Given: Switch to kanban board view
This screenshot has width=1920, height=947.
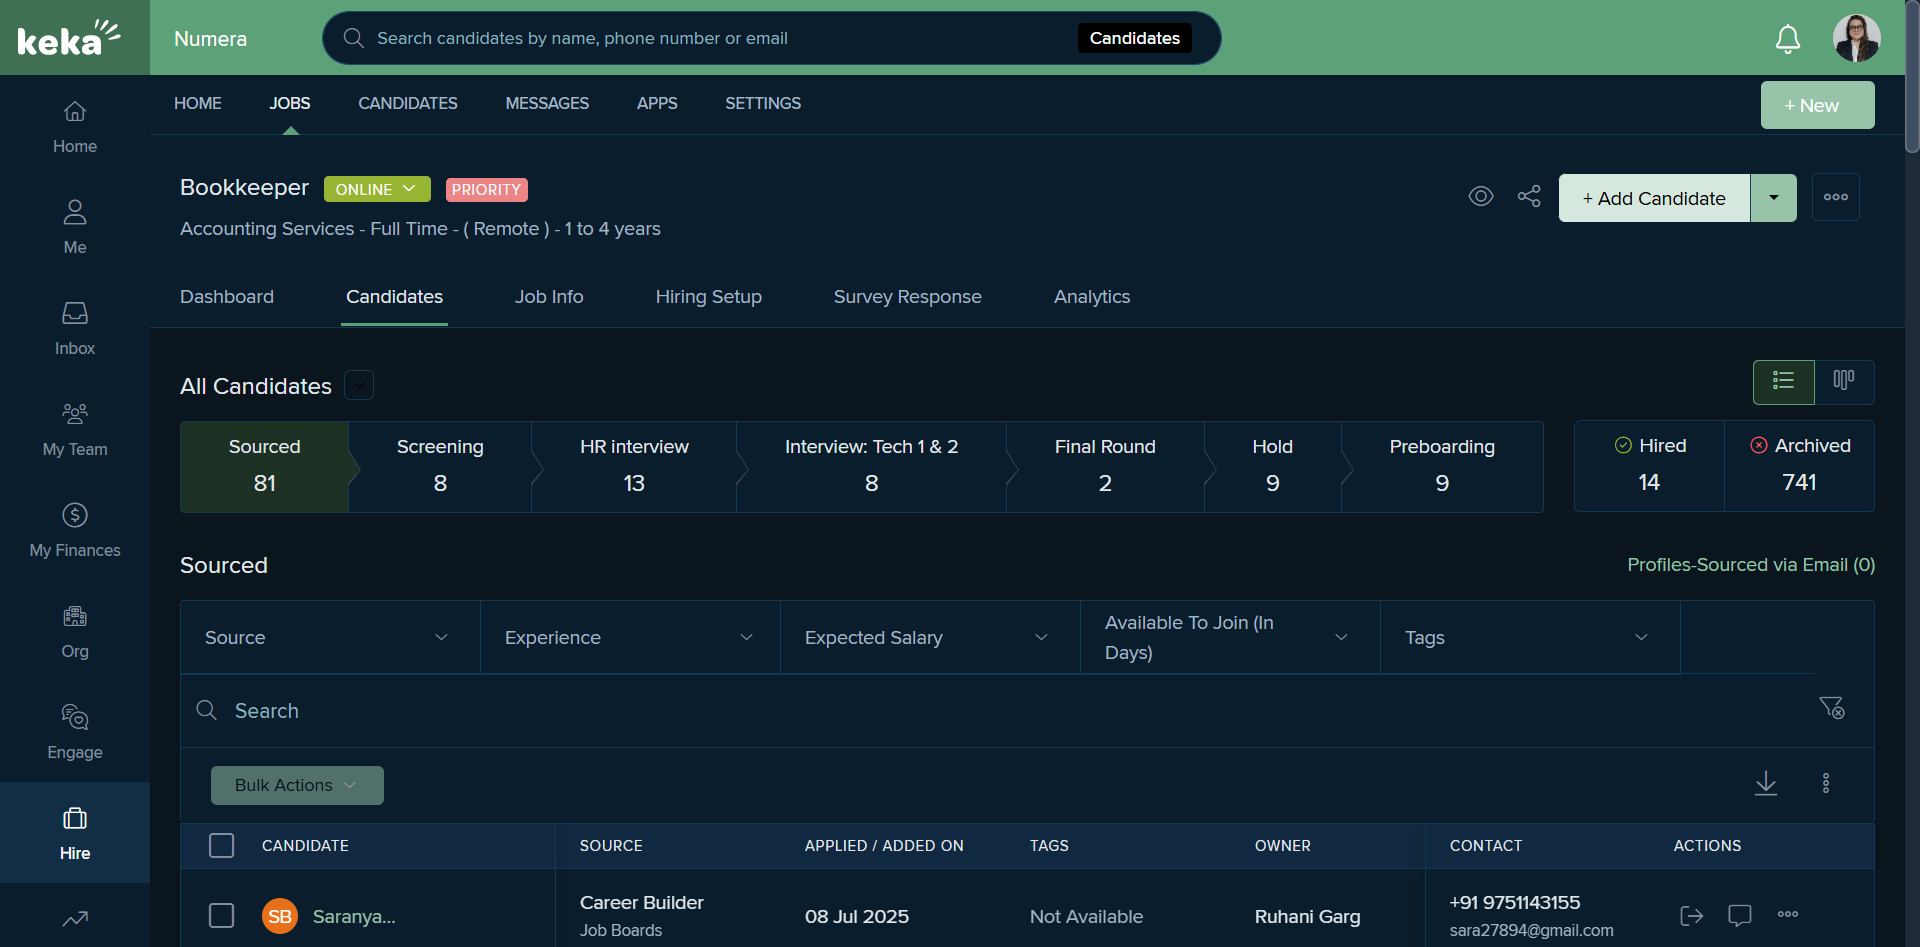Looking at the screenshot, I should pos(1844,382).
